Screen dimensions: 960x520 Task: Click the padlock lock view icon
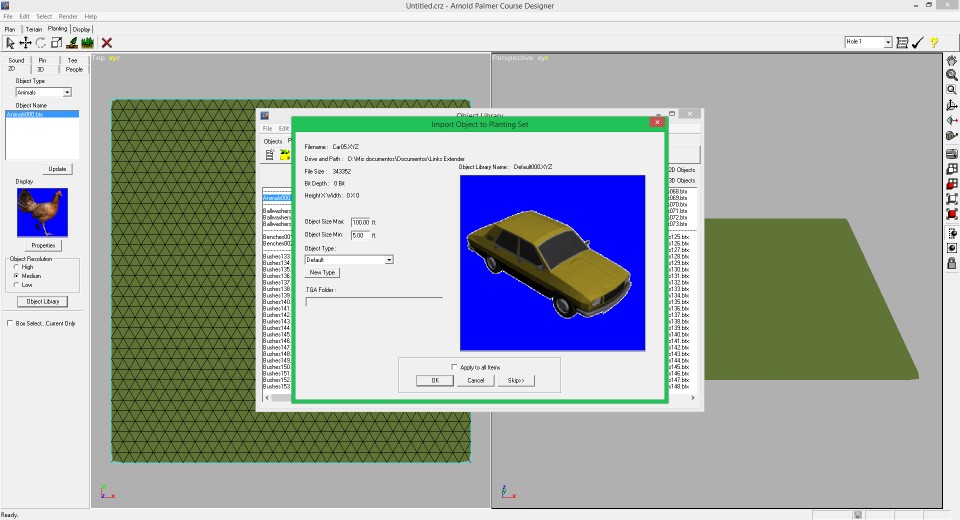(952, 263)
